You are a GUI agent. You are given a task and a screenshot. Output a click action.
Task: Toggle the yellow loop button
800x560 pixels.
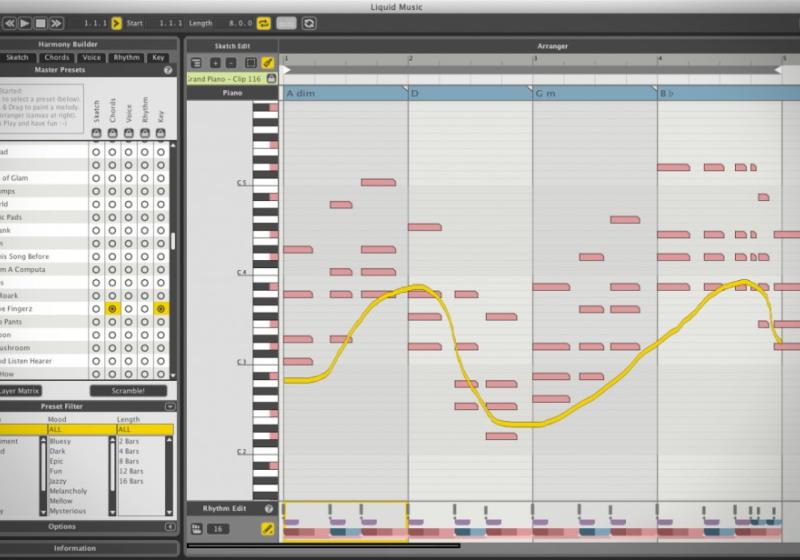click(264, 22)
